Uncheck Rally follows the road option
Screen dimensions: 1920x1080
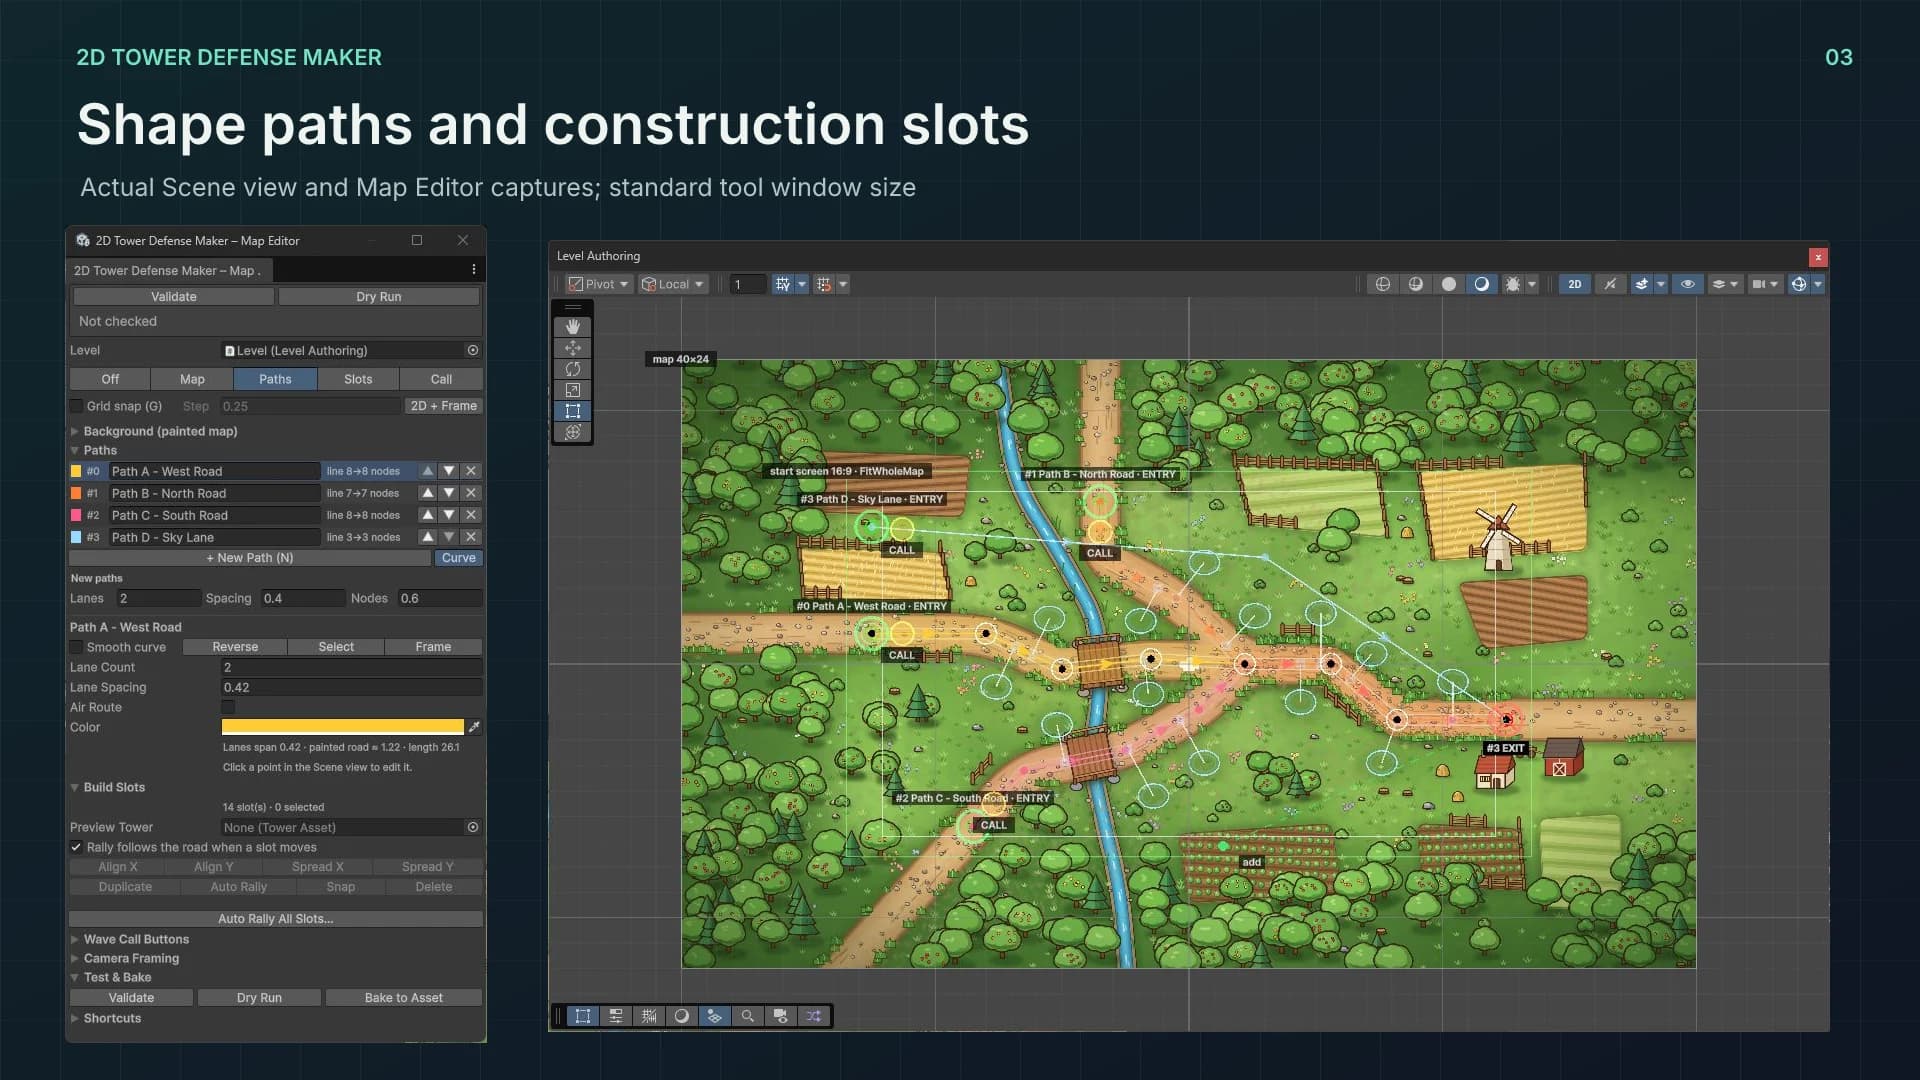click(x=76, y=847)
